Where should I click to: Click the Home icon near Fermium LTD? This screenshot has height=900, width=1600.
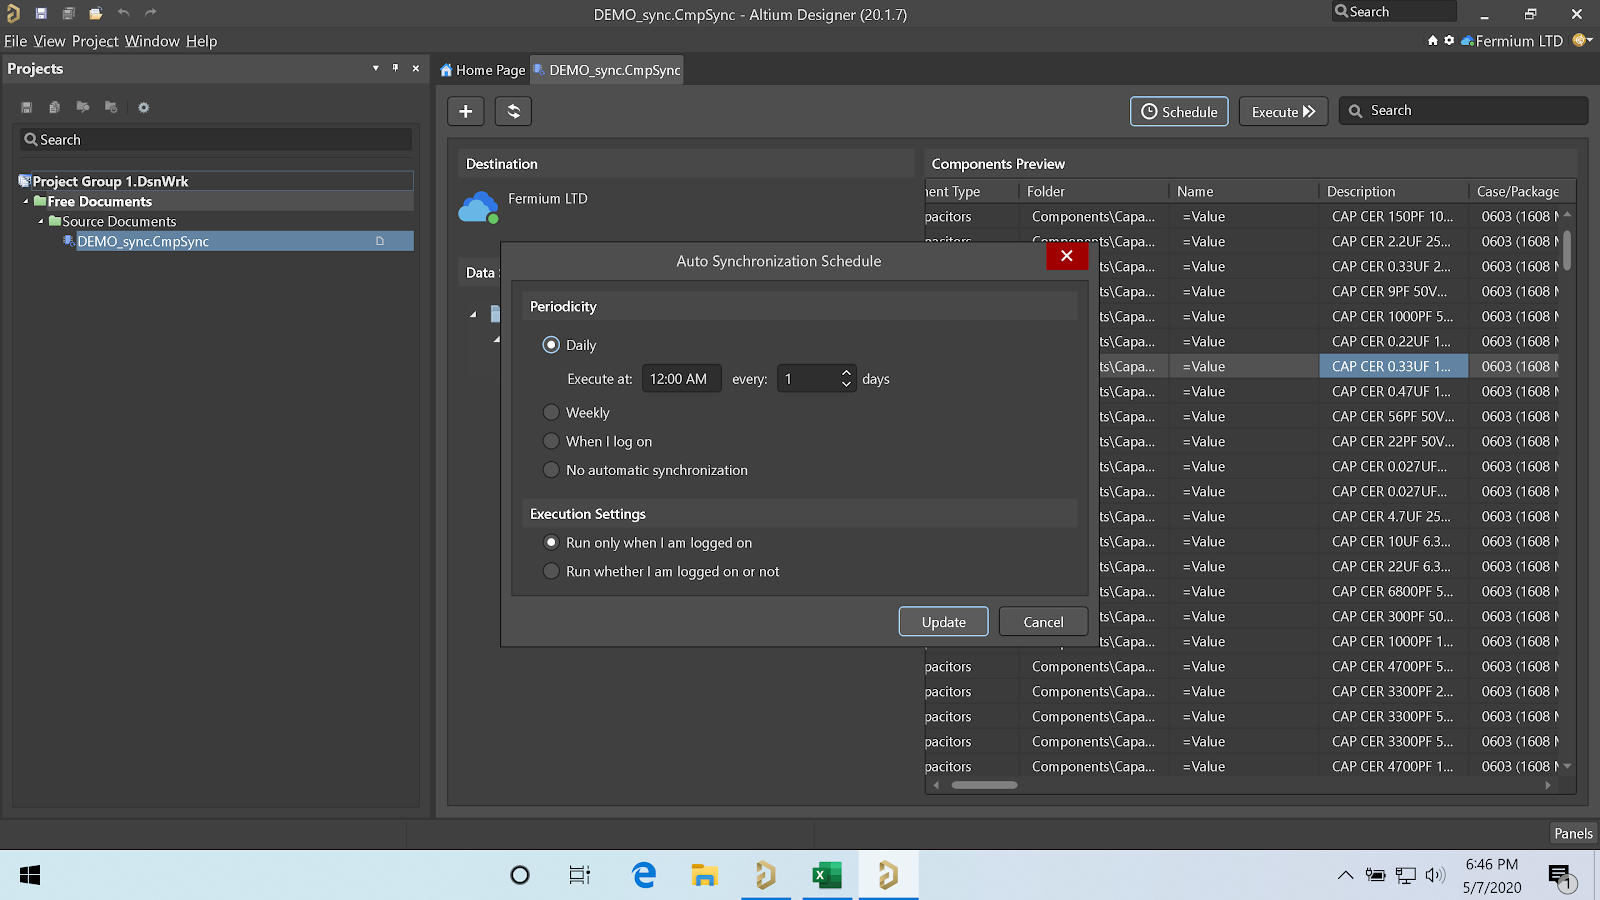pyautogui.click(x=1433, y=41)
